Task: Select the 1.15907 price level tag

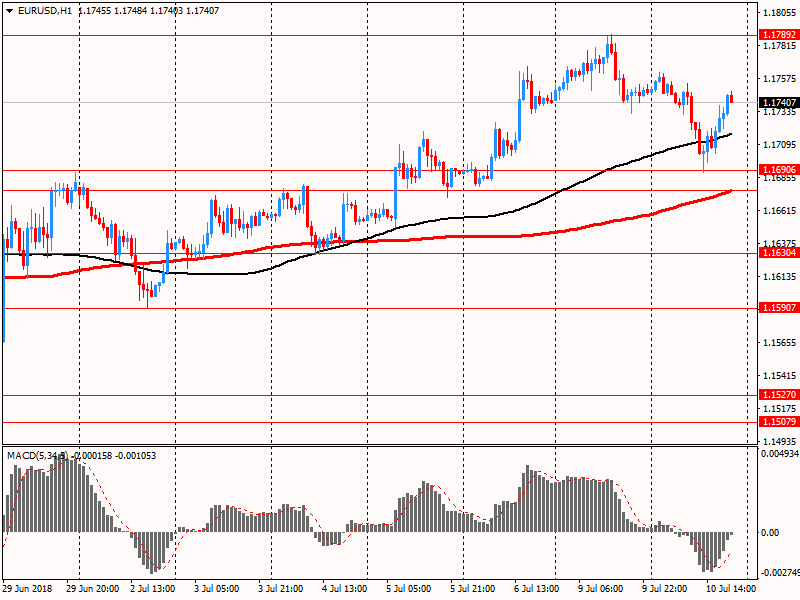Action: click(778, 308)
